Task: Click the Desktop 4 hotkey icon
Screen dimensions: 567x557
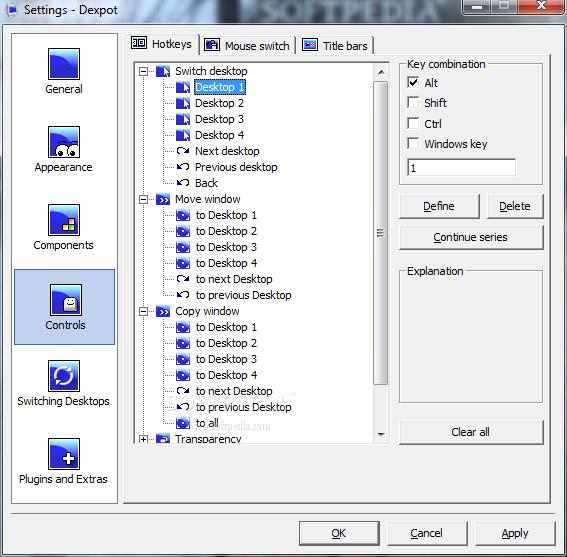Action: (183, 135)
